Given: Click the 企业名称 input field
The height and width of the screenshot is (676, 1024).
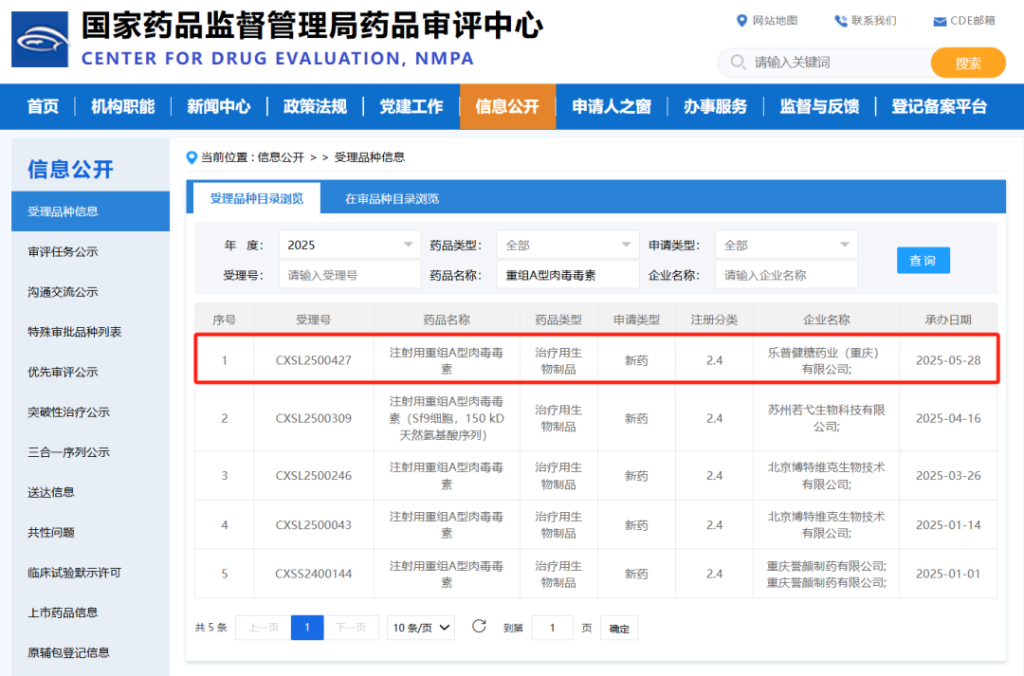Looking at the screenshot, I should 786,275.
